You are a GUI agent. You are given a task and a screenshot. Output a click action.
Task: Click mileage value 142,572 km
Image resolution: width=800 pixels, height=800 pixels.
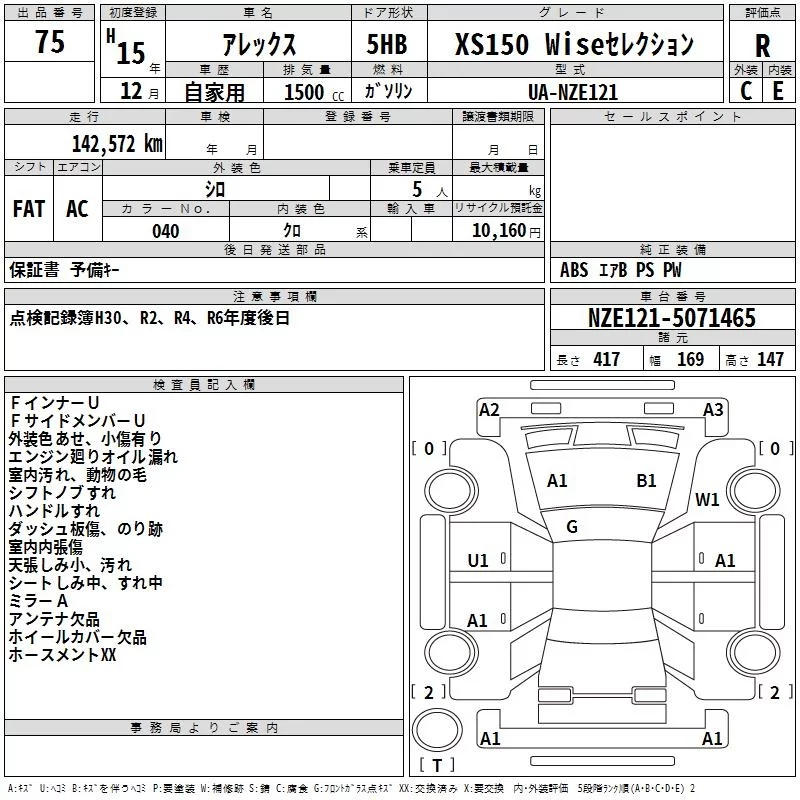[x=117, y=144]
